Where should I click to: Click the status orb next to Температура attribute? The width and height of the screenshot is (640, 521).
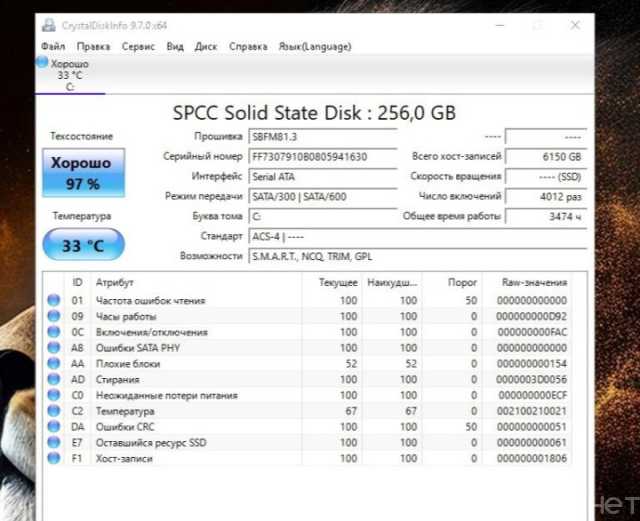click(x=54, y=411)
